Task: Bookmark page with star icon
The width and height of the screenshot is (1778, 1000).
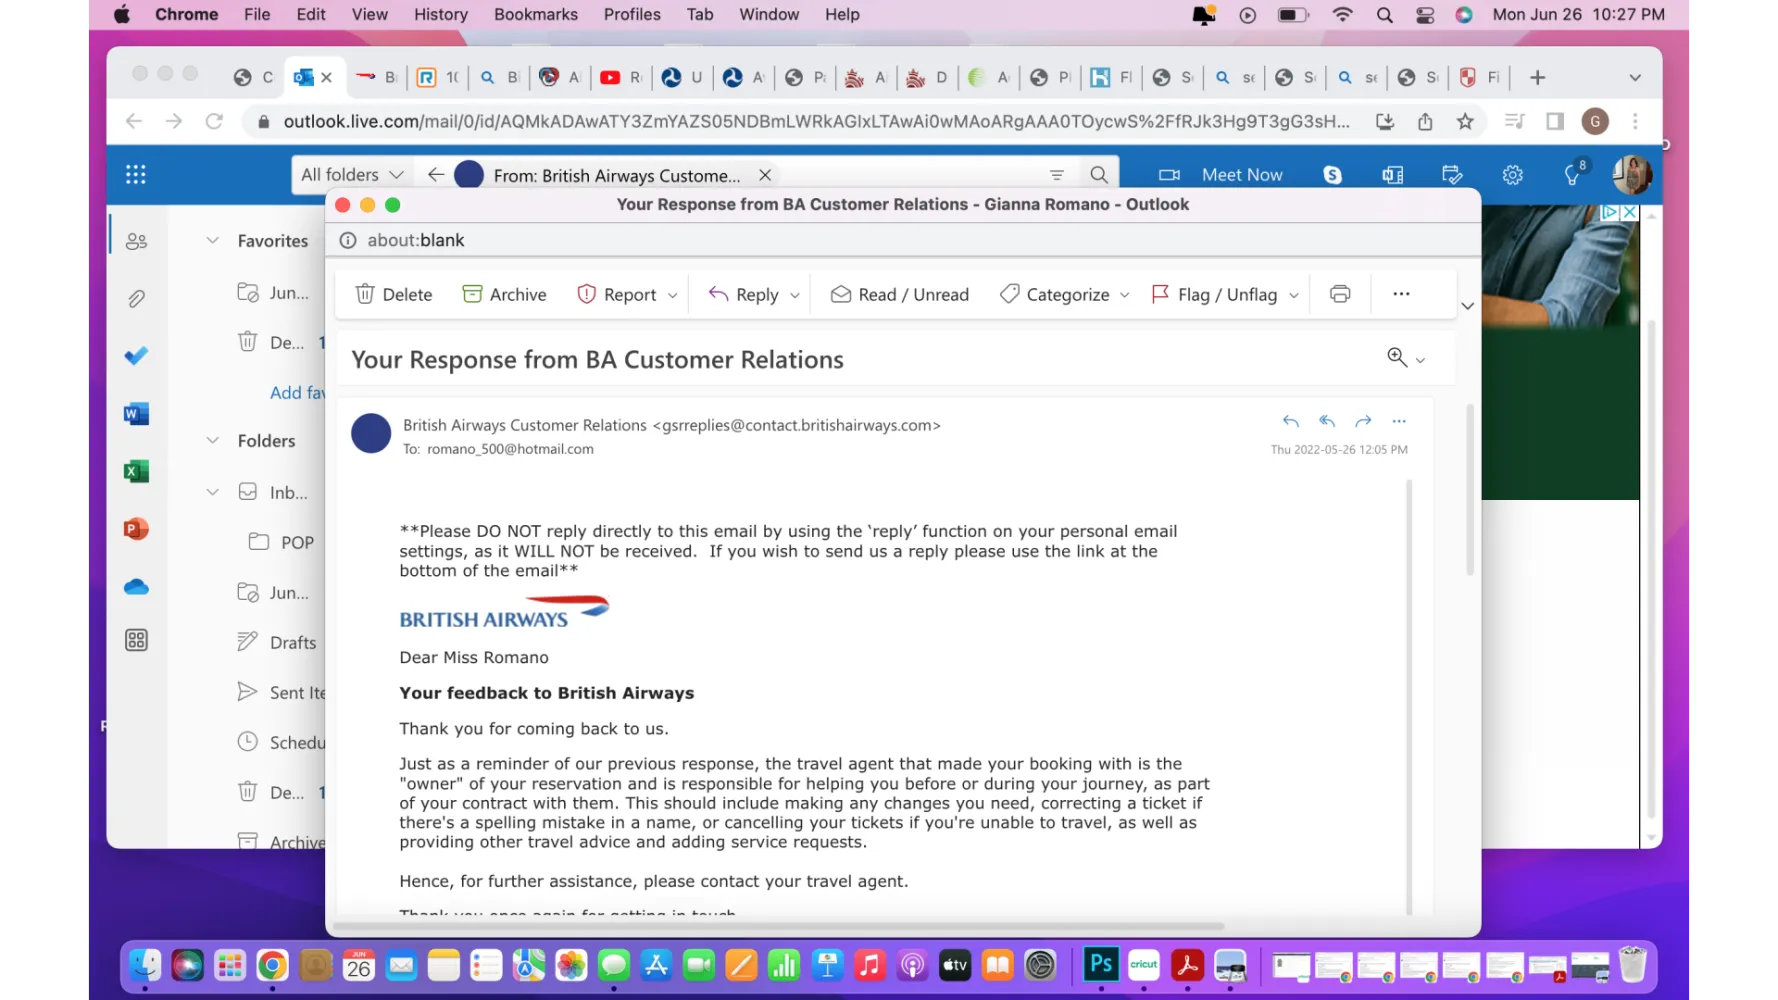Action: pyautogui.click(x=1465, y=121)
